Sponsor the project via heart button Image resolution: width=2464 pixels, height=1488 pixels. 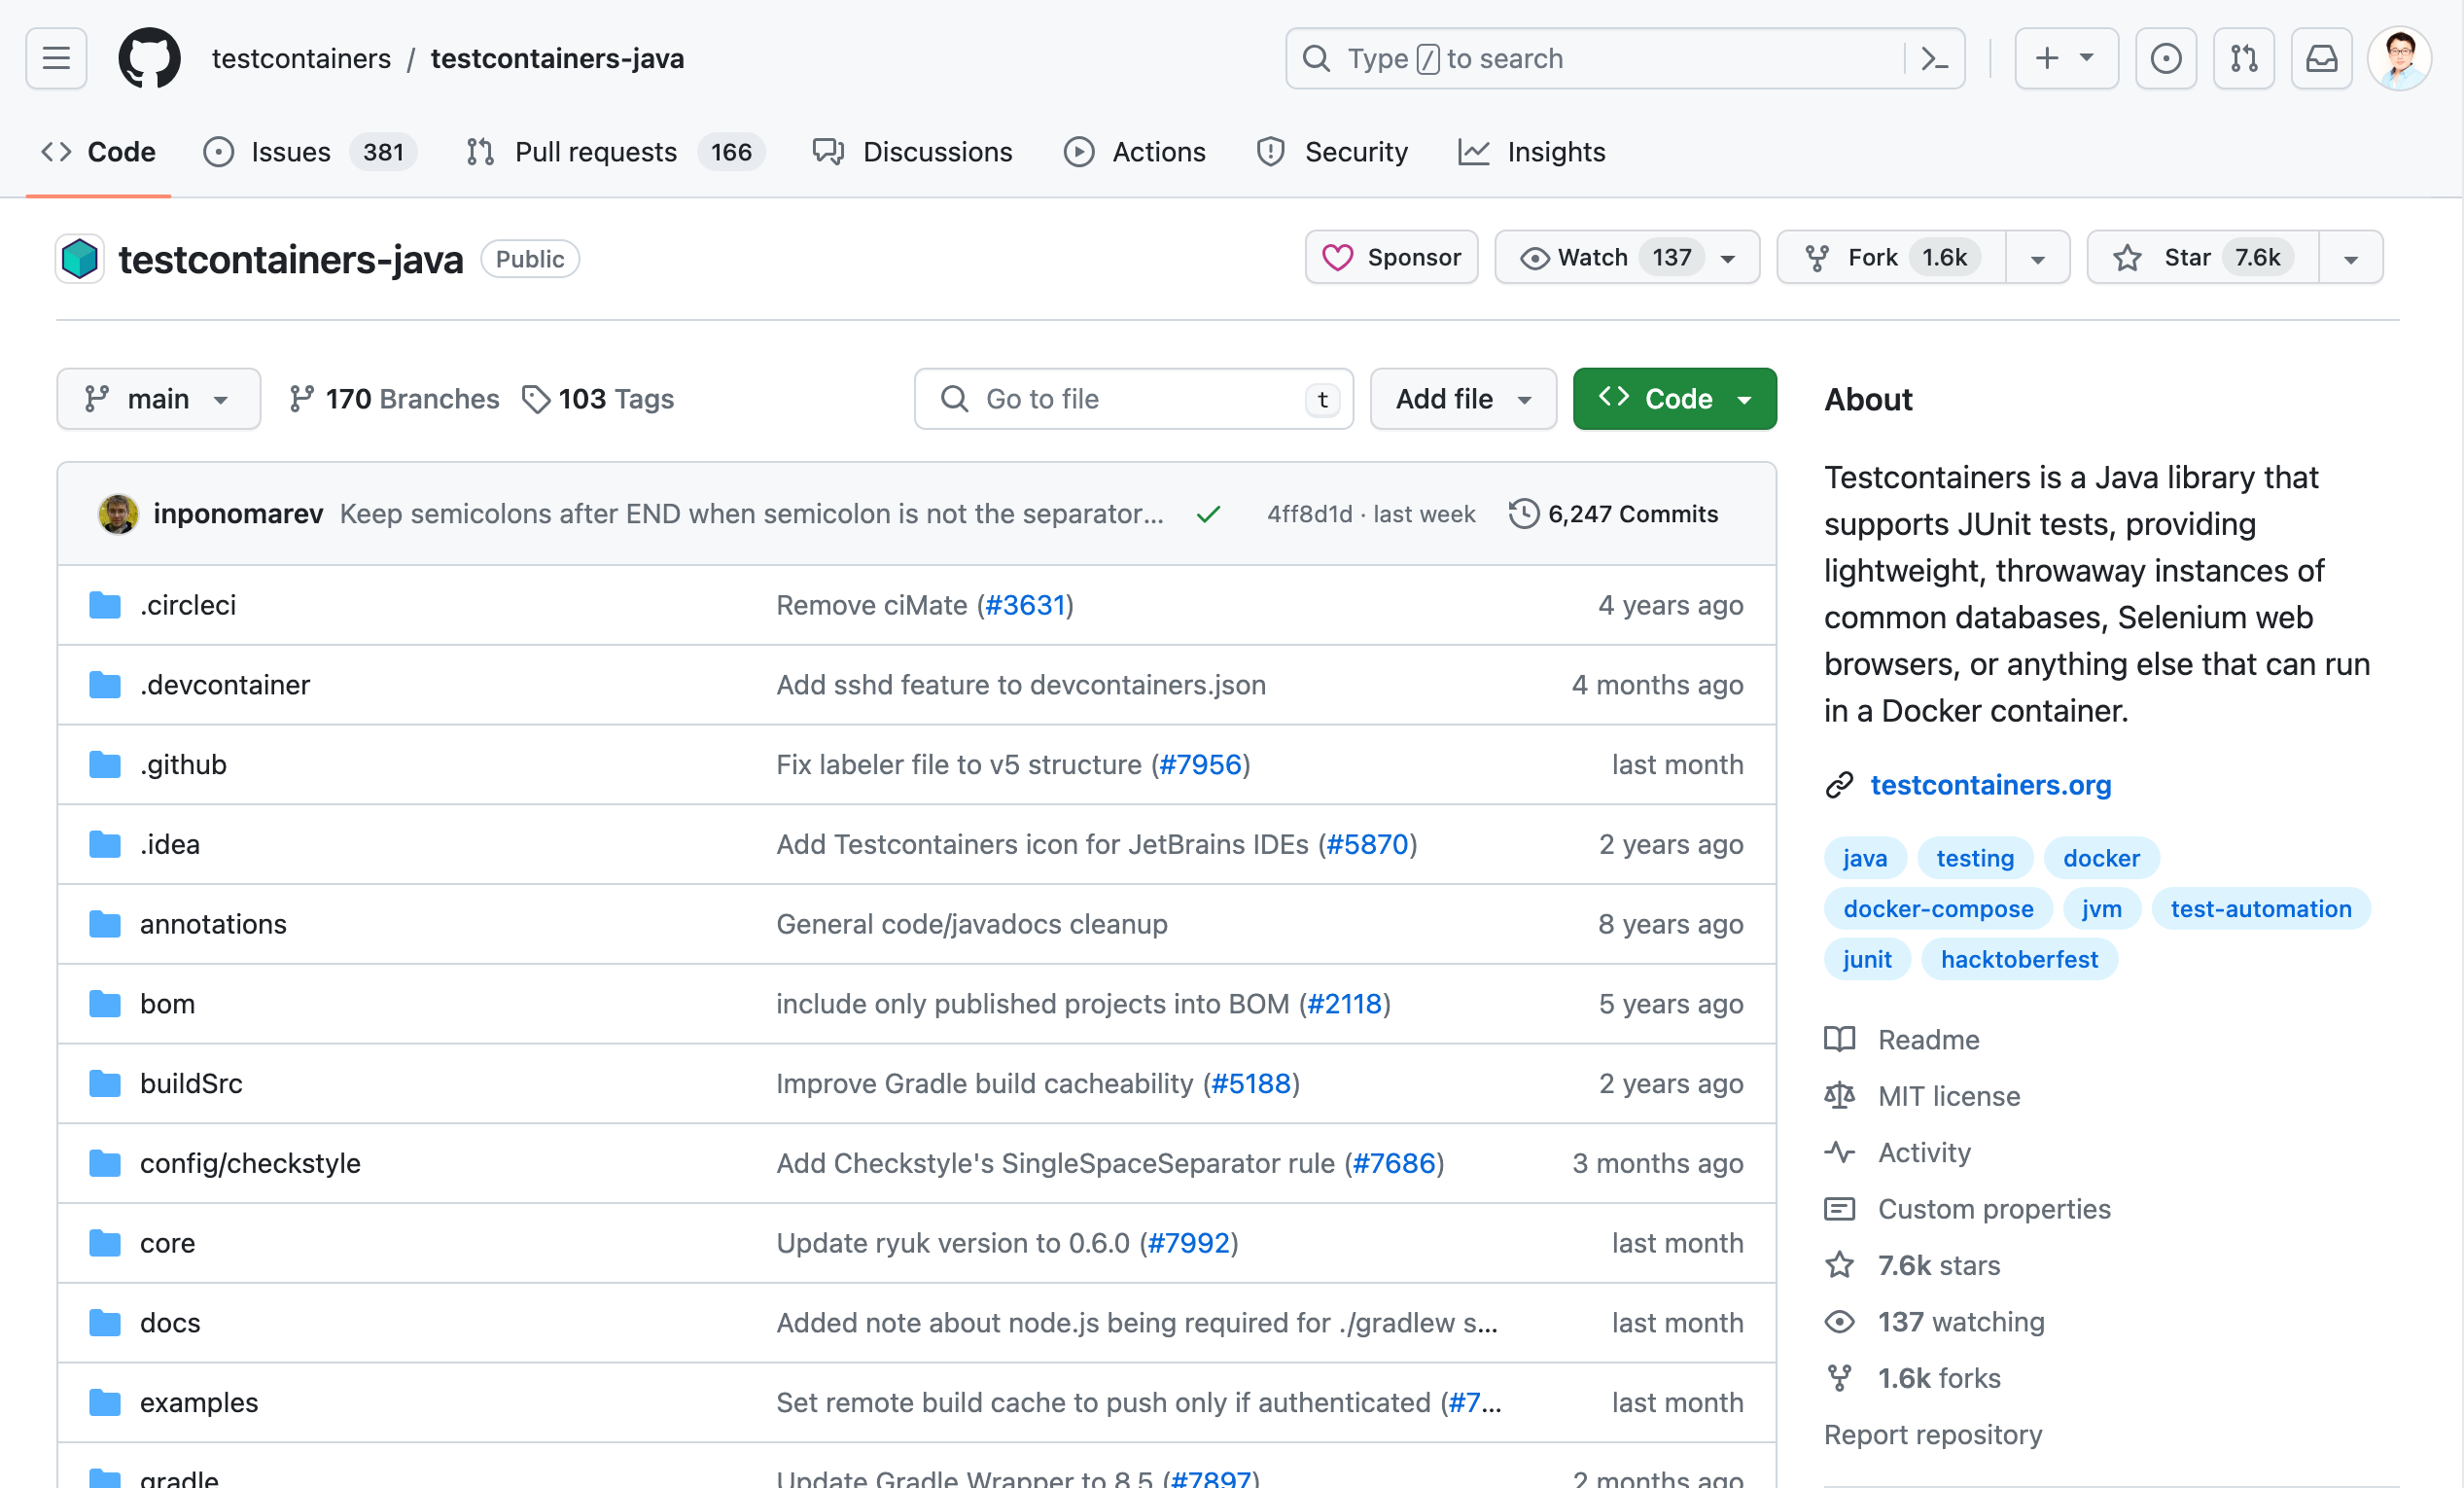[x=1391, y=258]
